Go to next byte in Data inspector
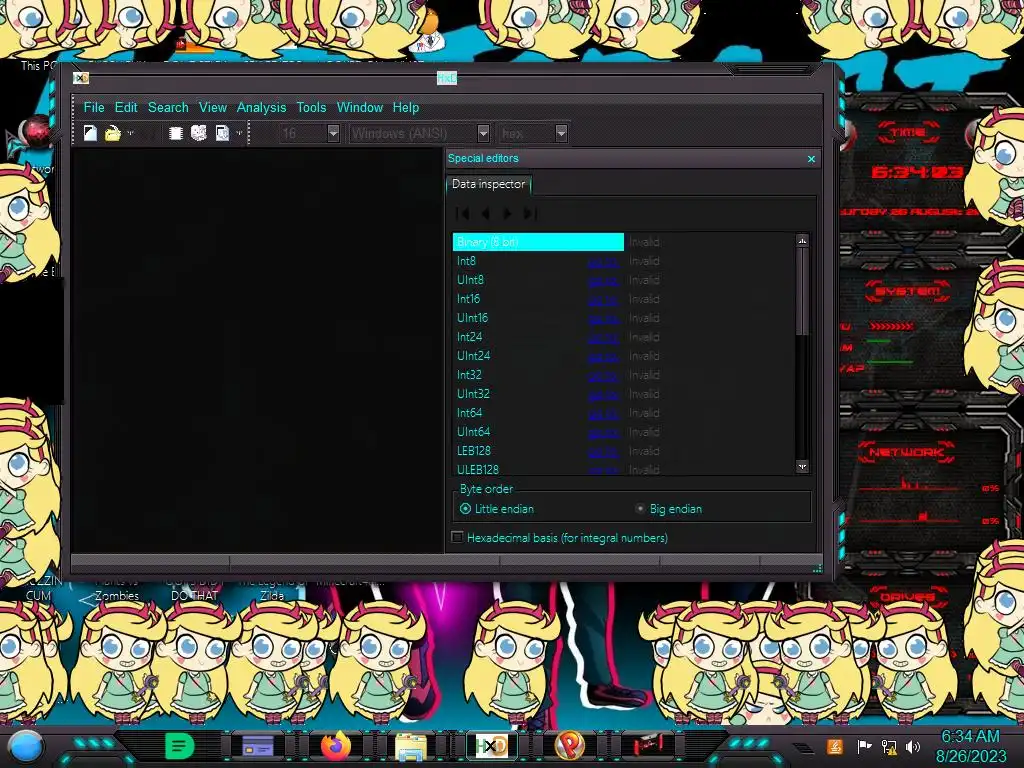The image size is (1024, 768). point(507,214)
